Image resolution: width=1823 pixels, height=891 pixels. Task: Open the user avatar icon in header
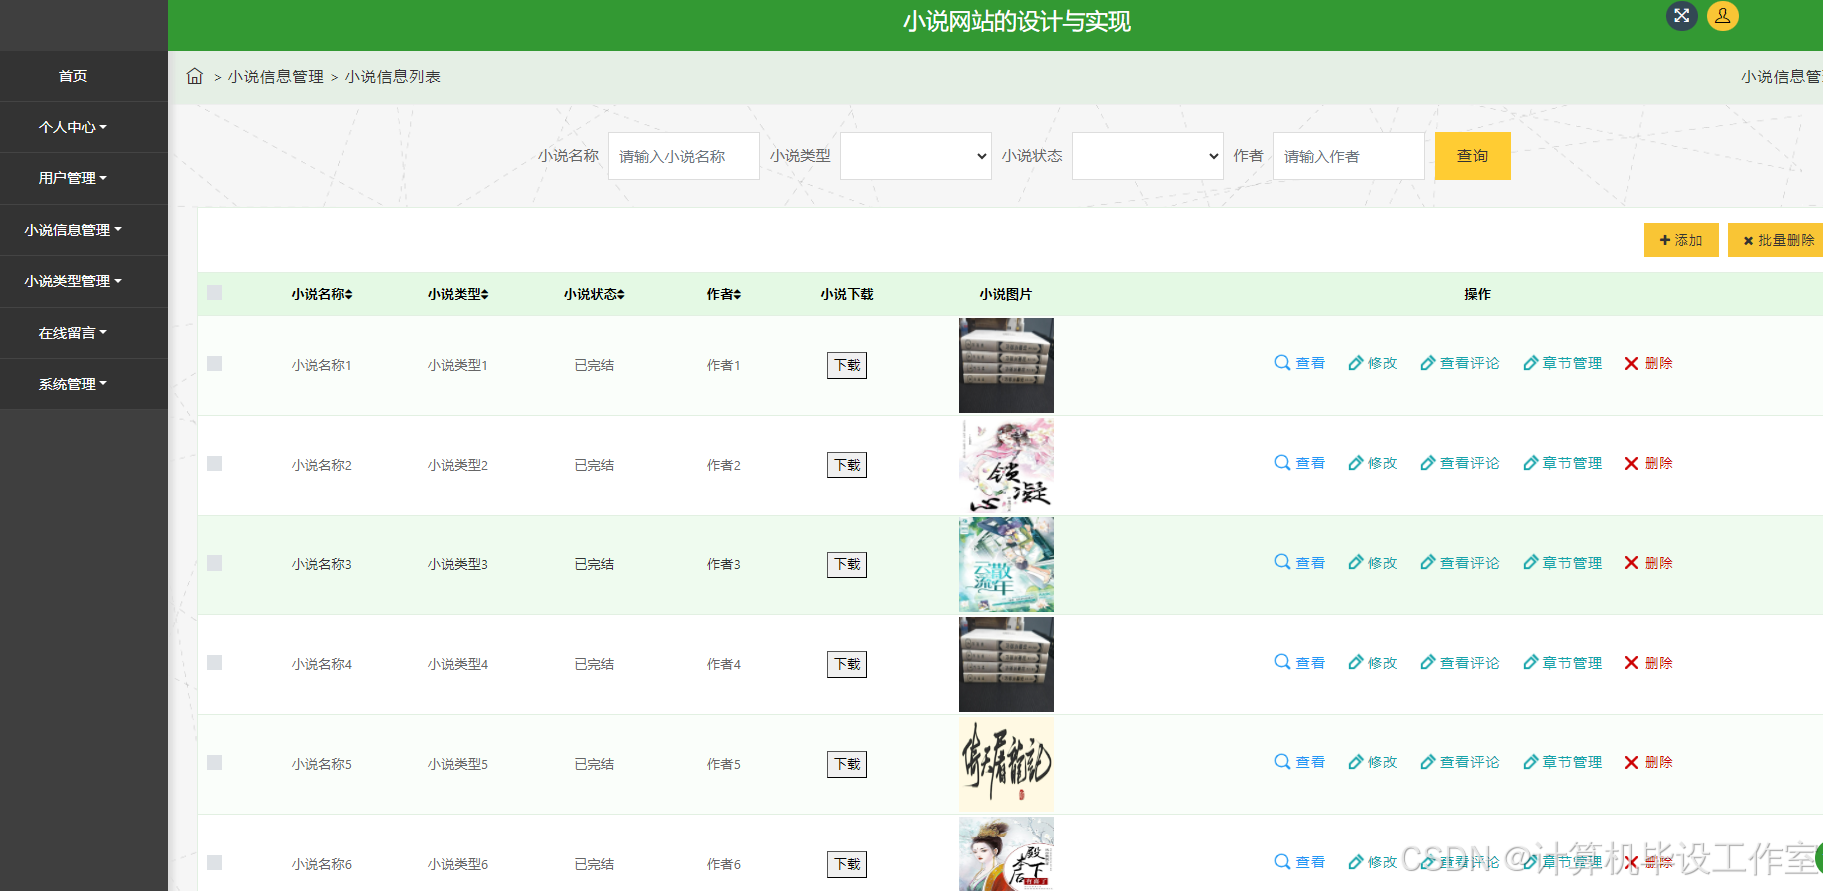[x=1723, y=16]
